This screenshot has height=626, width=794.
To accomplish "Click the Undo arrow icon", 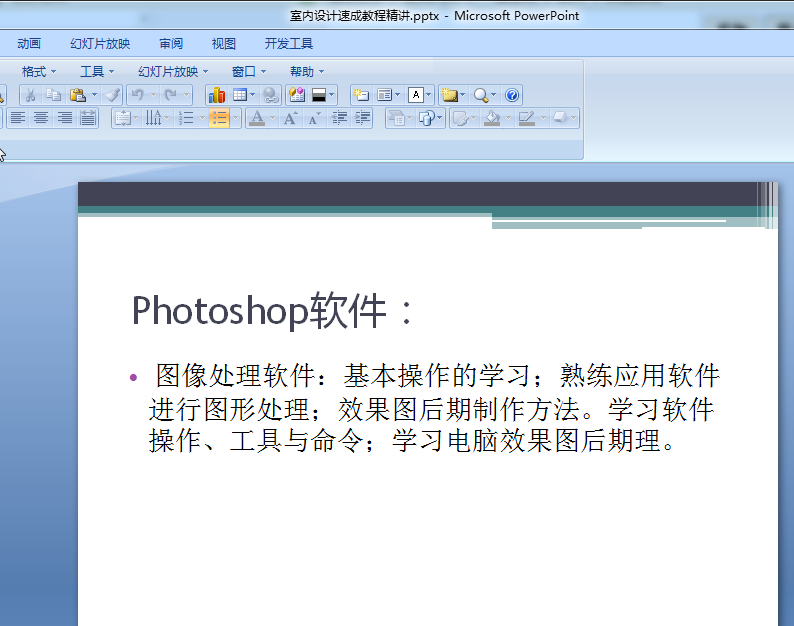I will (x=138, y=95).
